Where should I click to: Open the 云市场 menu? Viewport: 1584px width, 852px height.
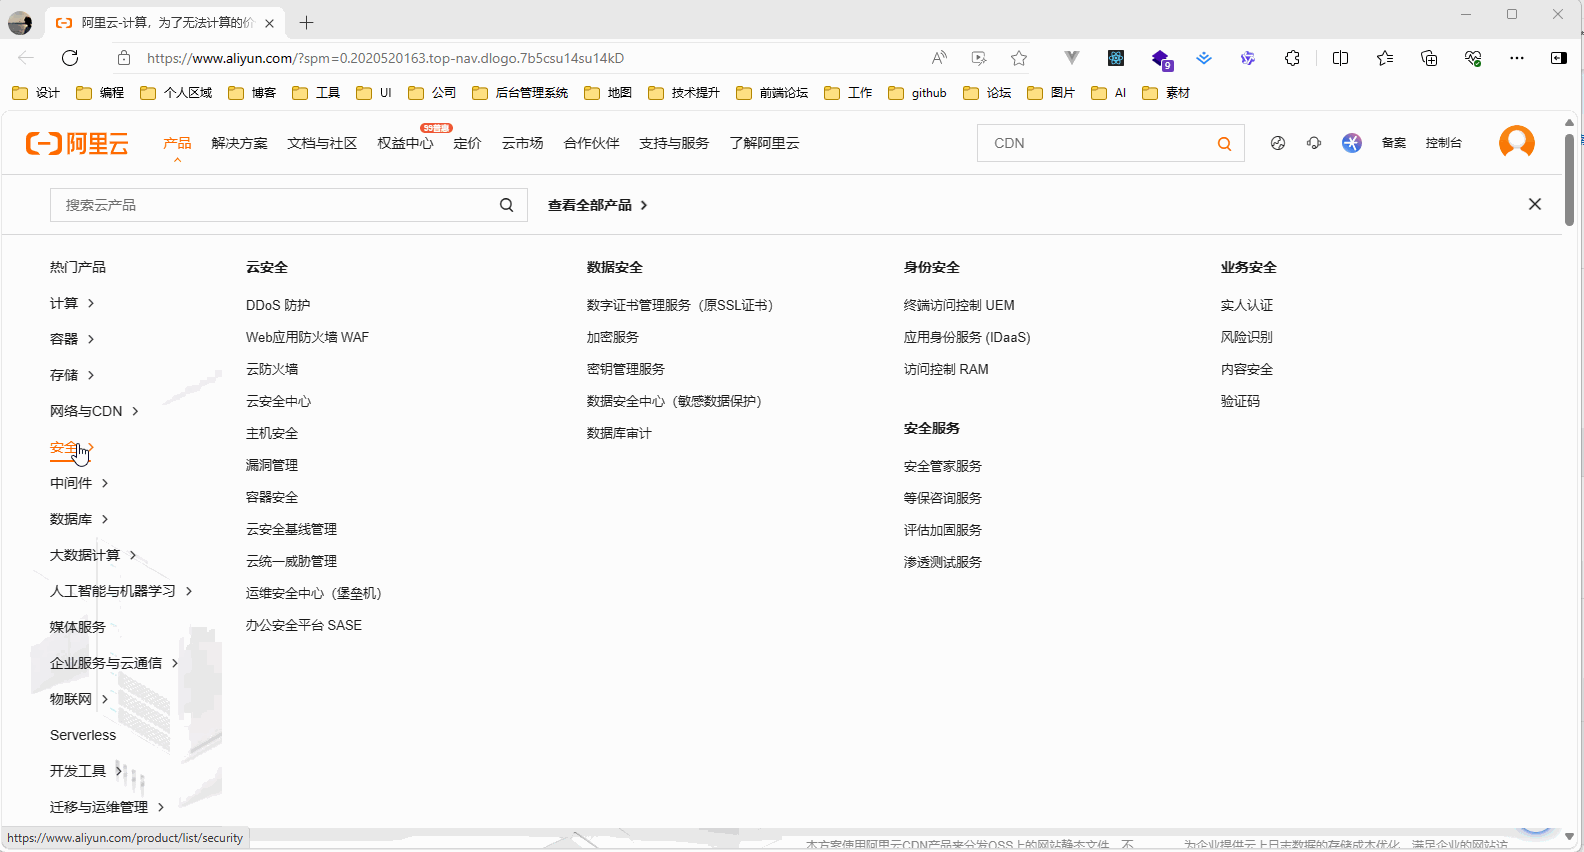click(x=522, y=143)
